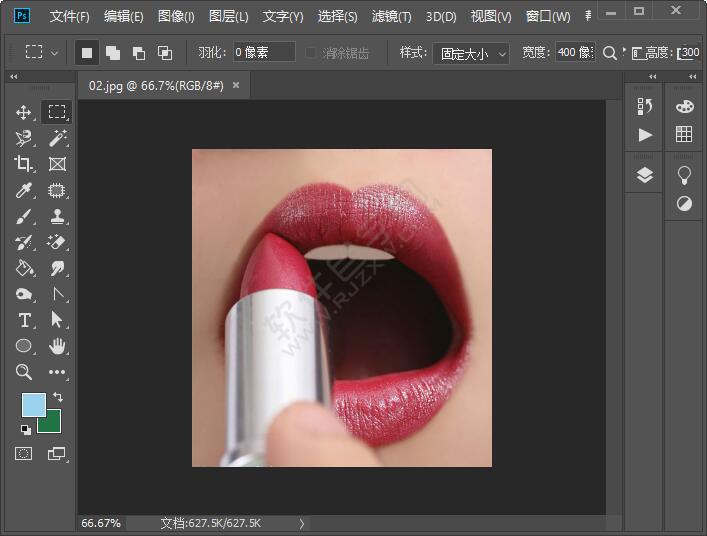Image resolution: width=707 pixels, height=536 pixels.
Task: Toggle the anti-alias checkbox
Action: 311,53
